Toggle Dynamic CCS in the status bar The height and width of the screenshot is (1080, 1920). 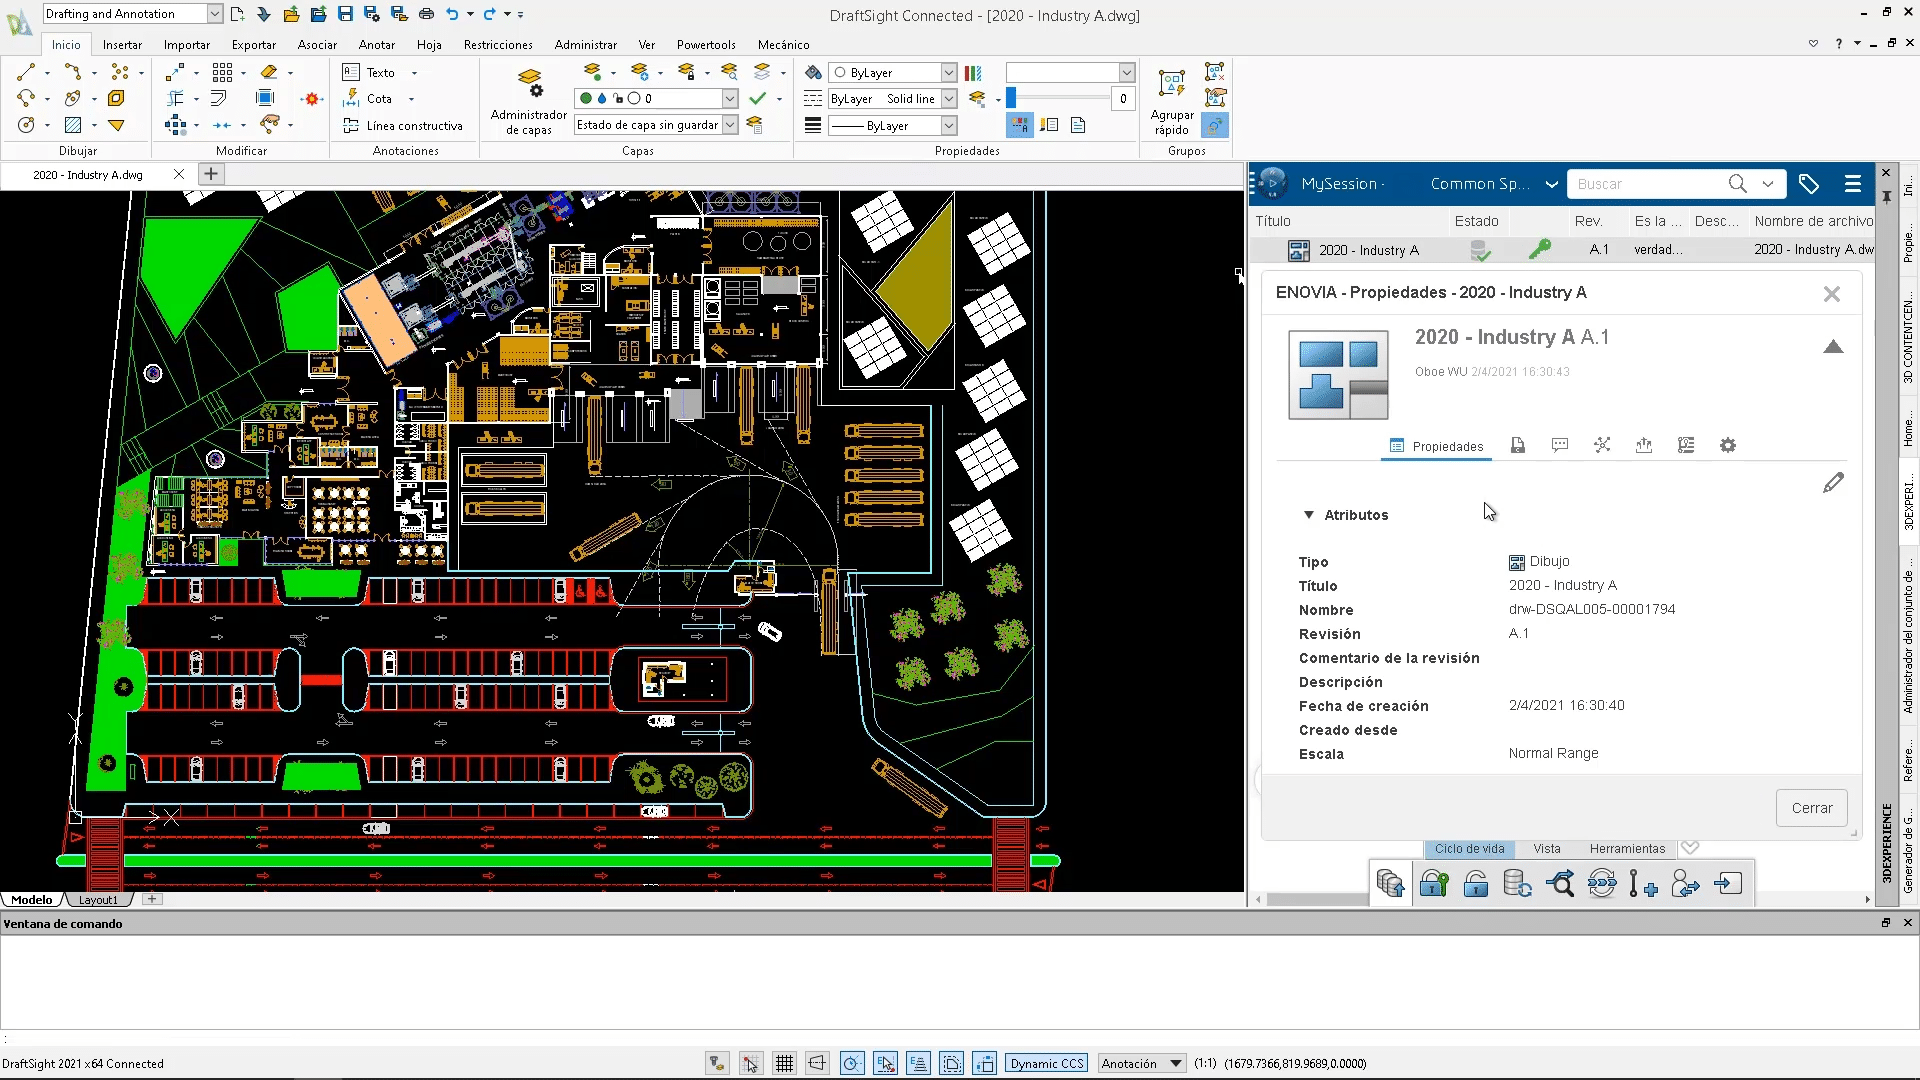point(1046,1064)
